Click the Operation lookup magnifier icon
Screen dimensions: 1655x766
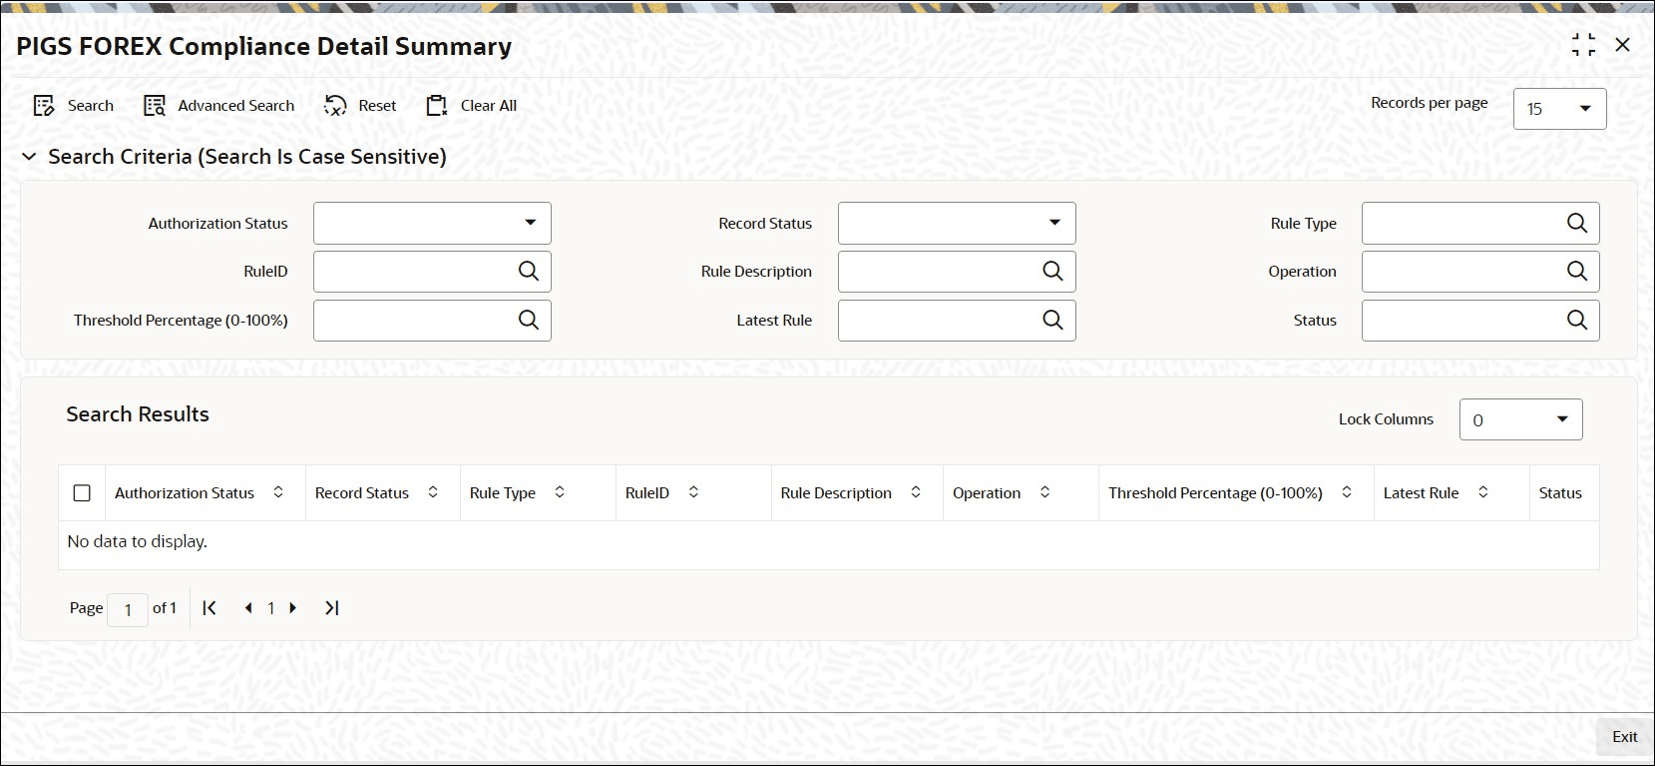(1577, 271)
